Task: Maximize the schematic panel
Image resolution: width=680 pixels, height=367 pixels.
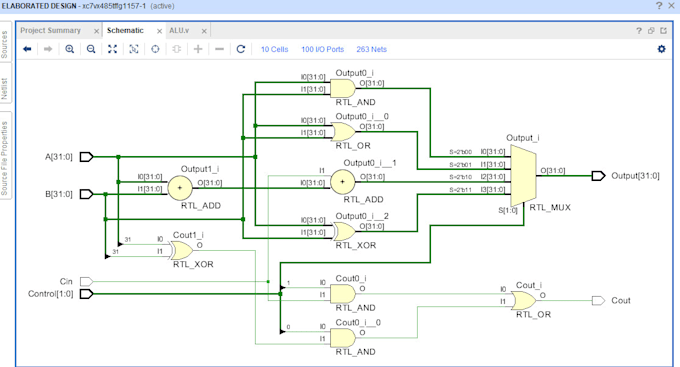Action: point(664,30)
